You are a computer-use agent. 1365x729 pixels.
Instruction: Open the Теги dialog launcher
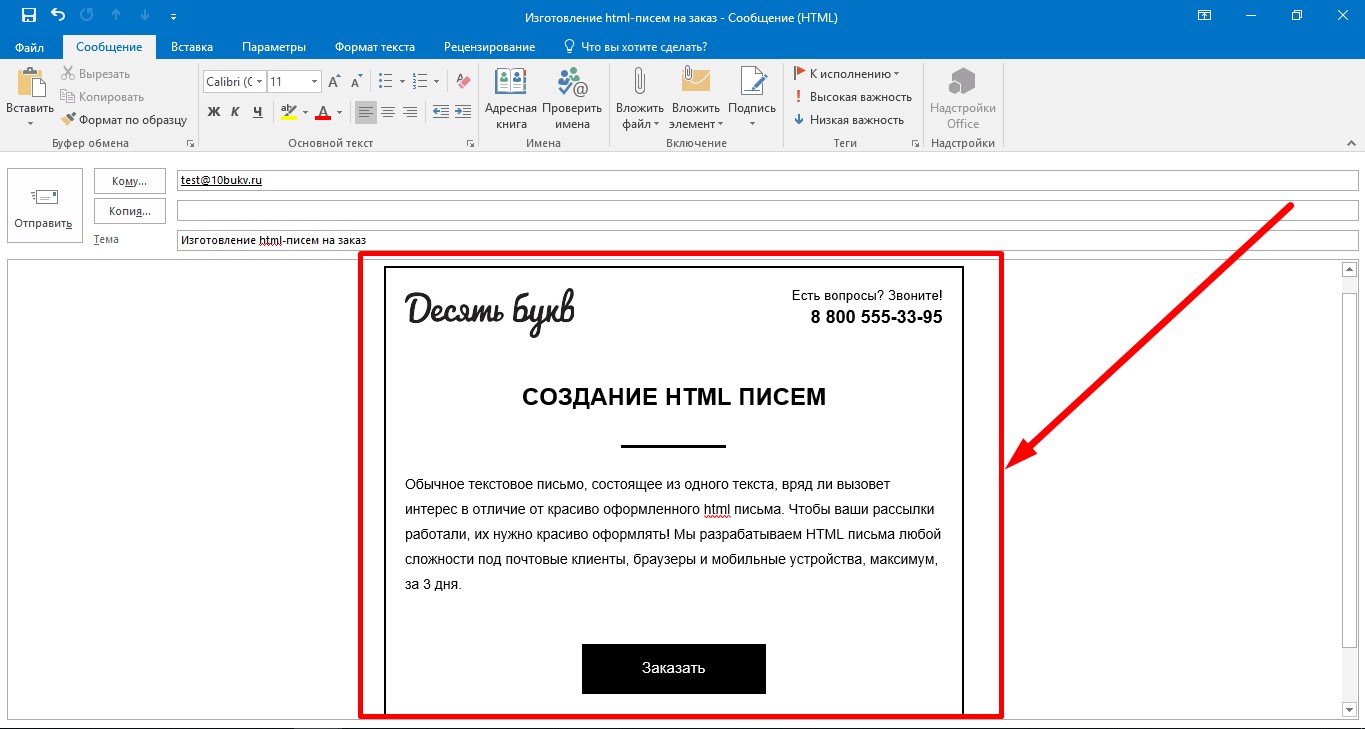tap(915, 144)
